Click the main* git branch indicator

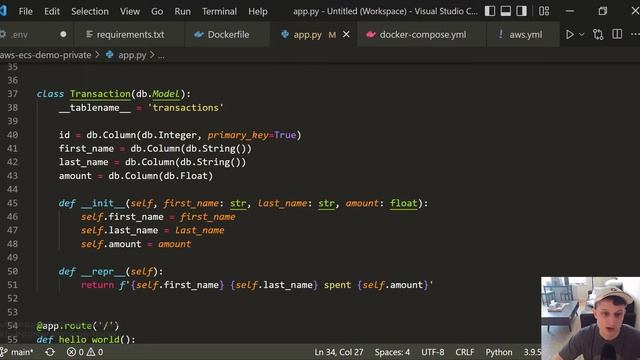[18, 352]
